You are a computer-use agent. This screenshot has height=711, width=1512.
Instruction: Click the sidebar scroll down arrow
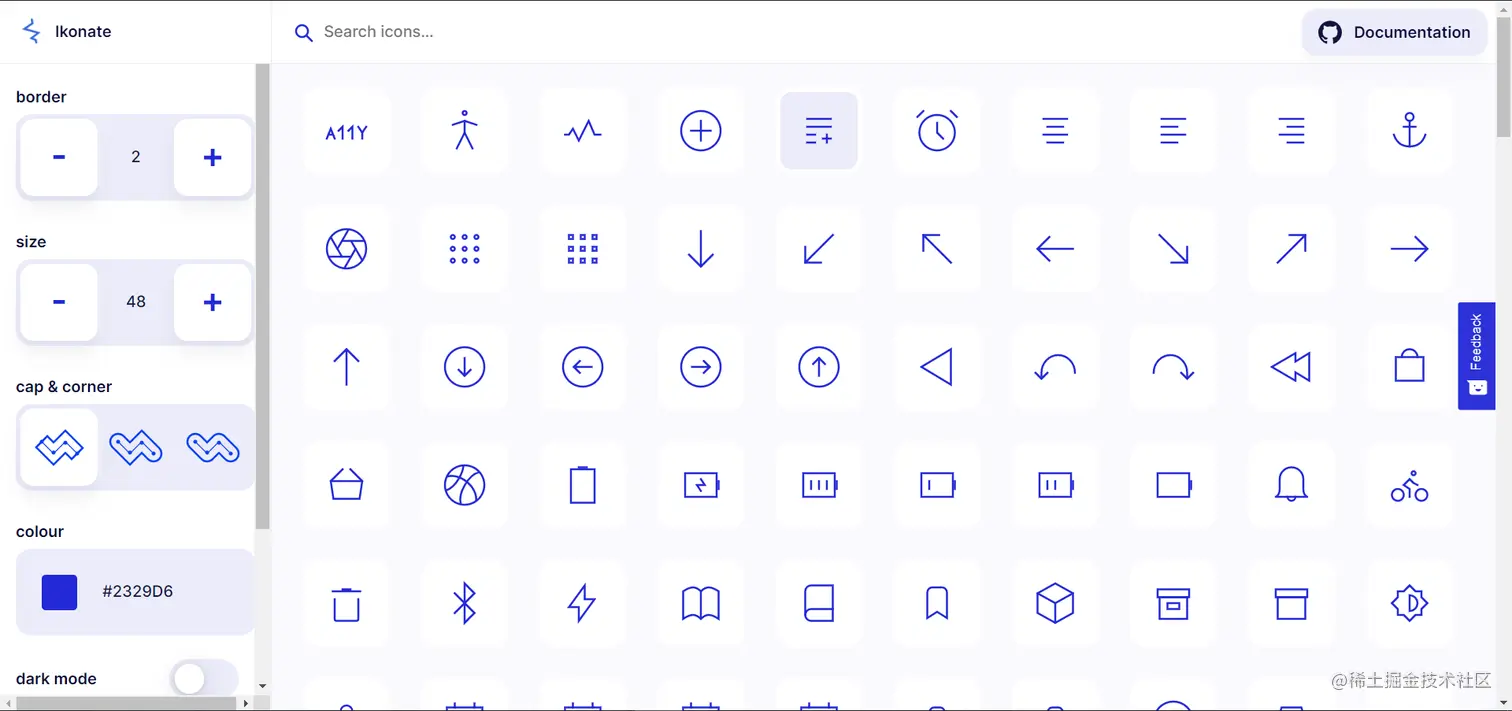point(262,686)
